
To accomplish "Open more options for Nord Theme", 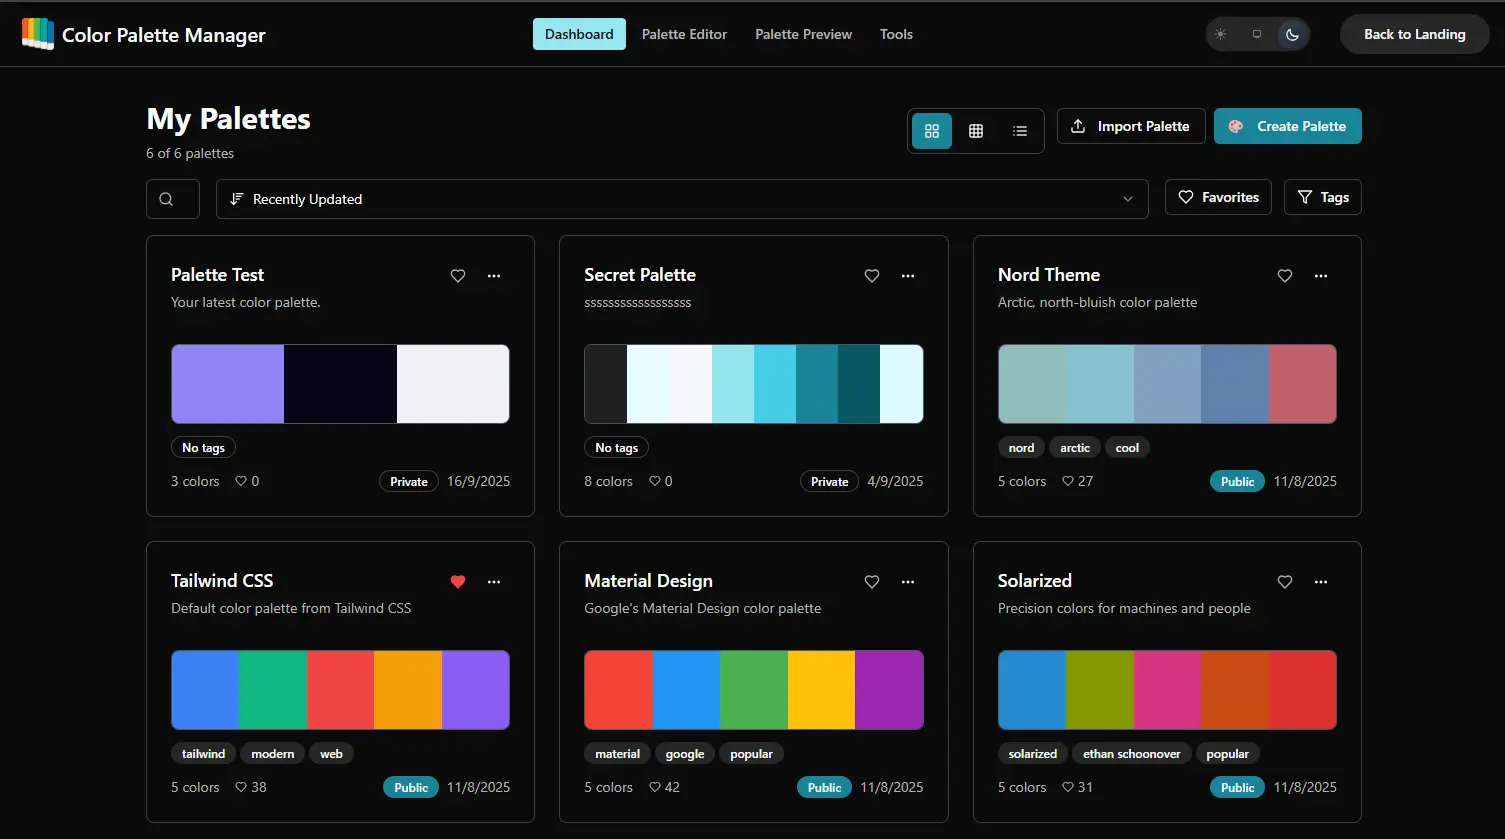I will [1321, 276].
